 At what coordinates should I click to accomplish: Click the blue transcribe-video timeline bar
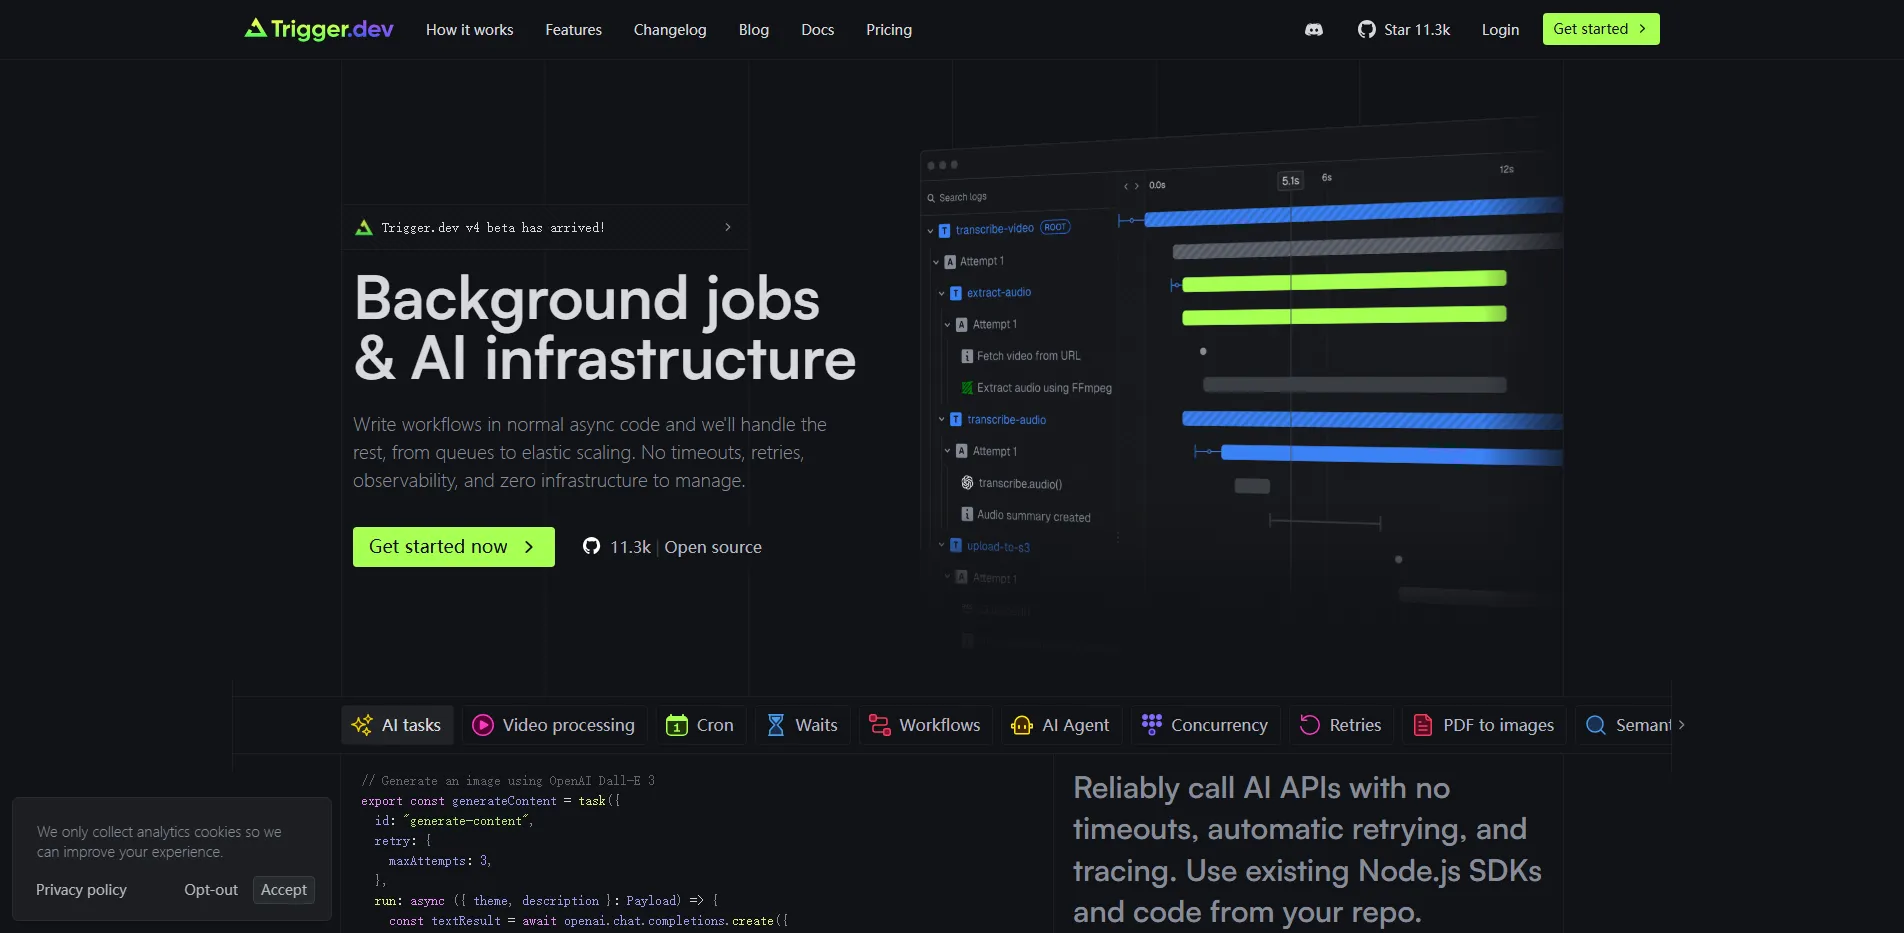point(1353,211)
